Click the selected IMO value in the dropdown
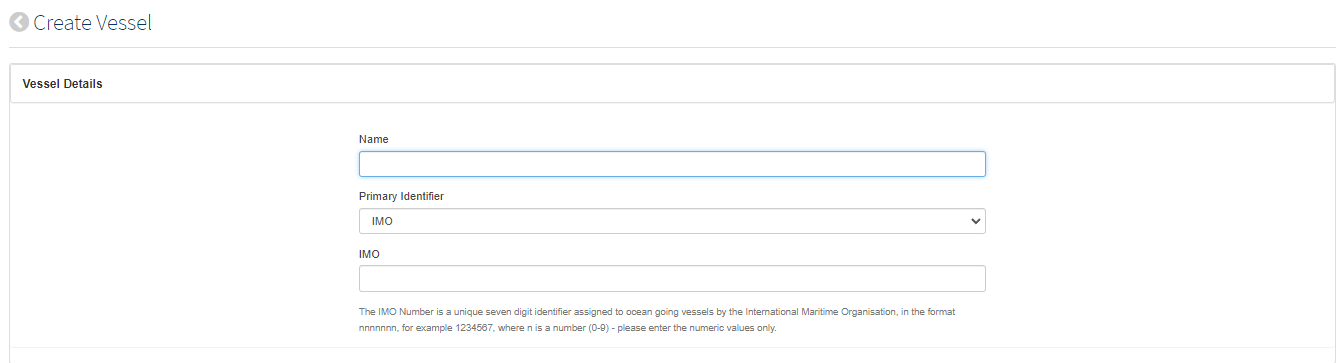 click(x=381, y=221)
